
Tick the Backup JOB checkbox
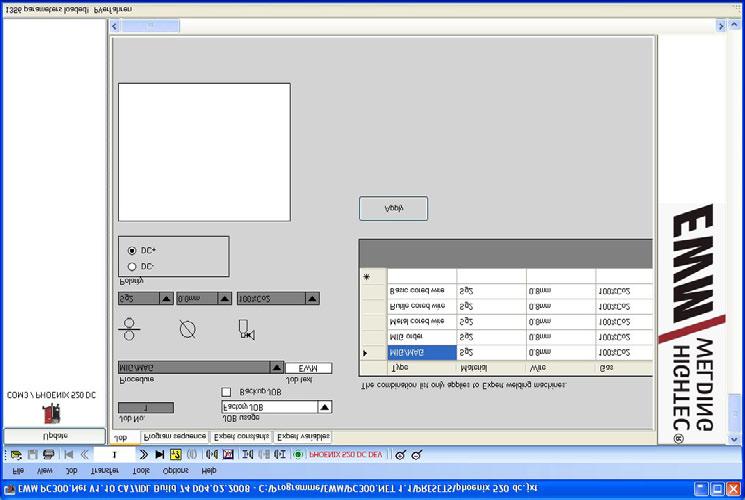pyautogui.click(x=227, y=392)
